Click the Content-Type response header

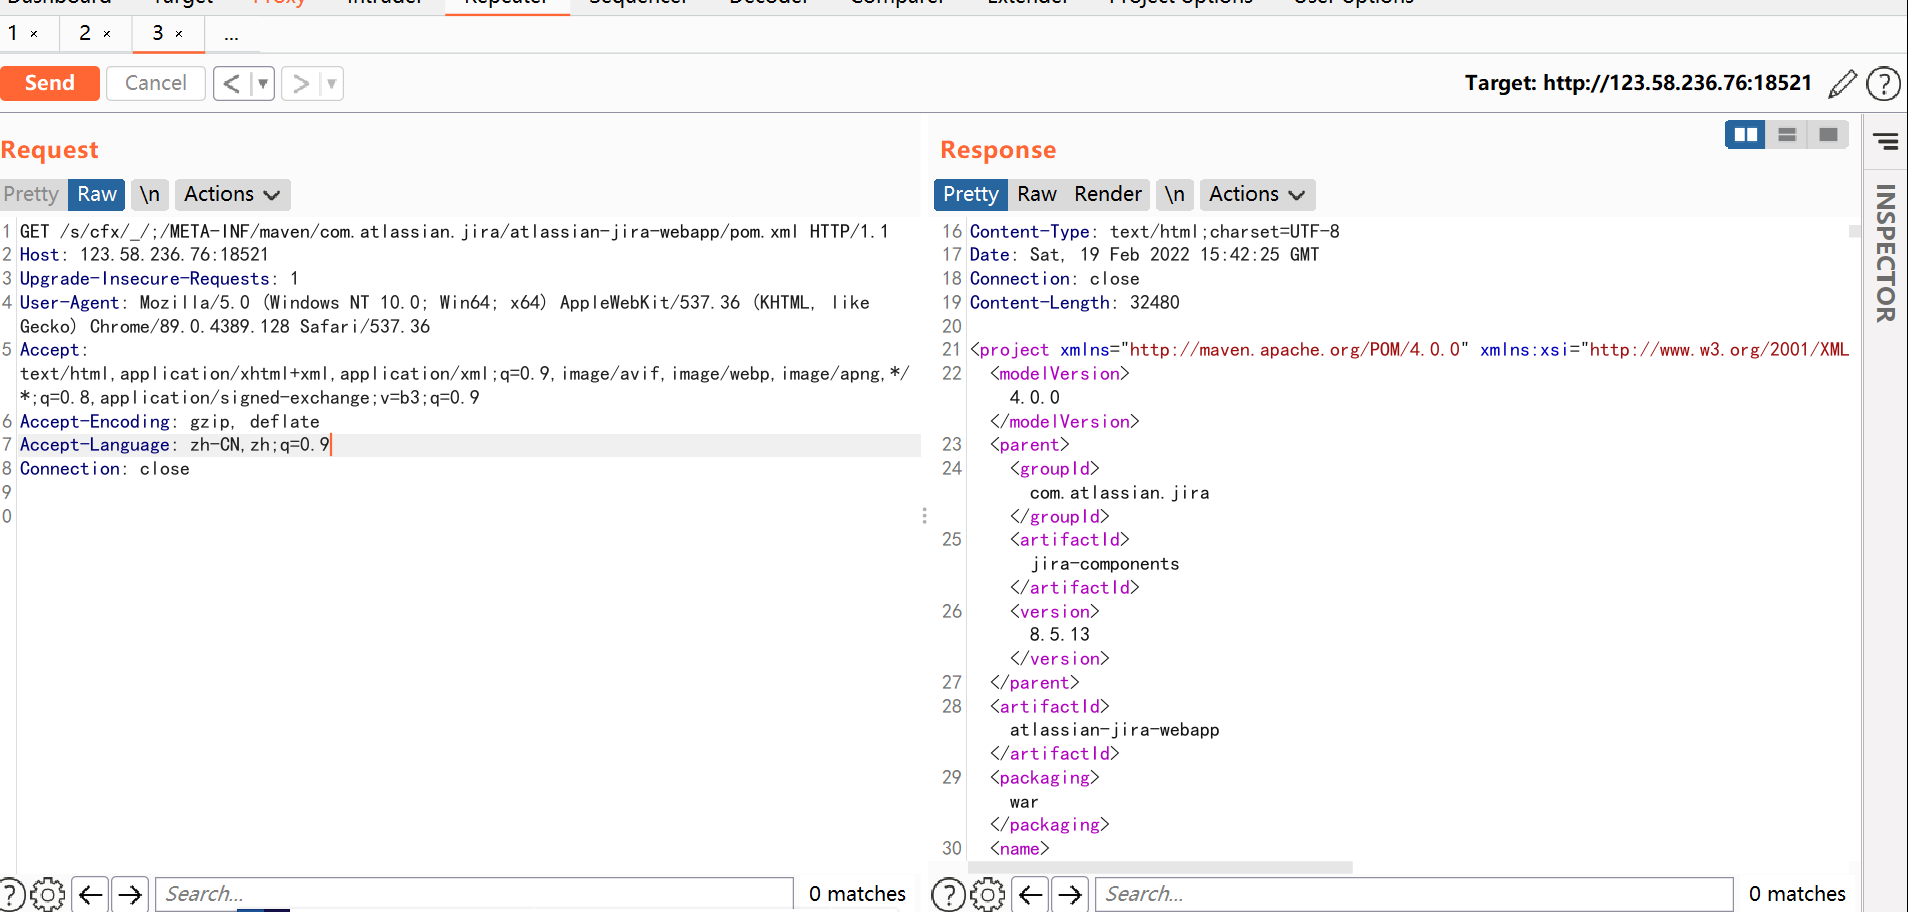tap(1155, 231)
